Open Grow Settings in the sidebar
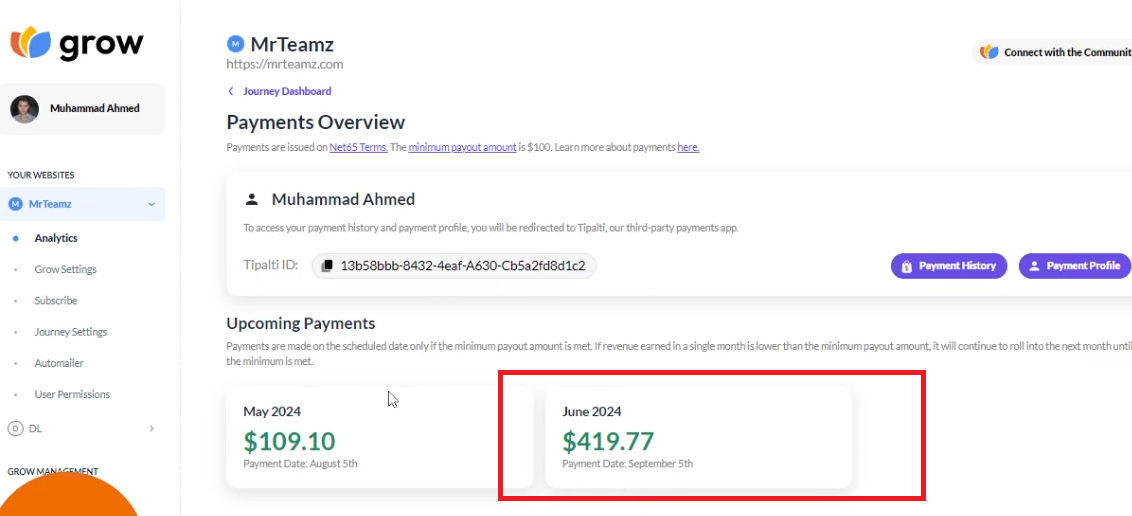 click(65, 269)
